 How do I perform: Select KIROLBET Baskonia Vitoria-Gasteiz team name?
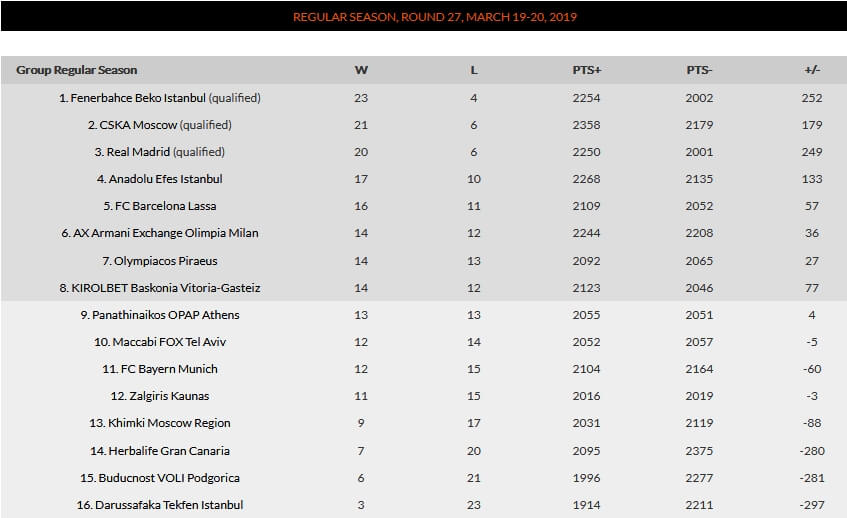[166, 288]
